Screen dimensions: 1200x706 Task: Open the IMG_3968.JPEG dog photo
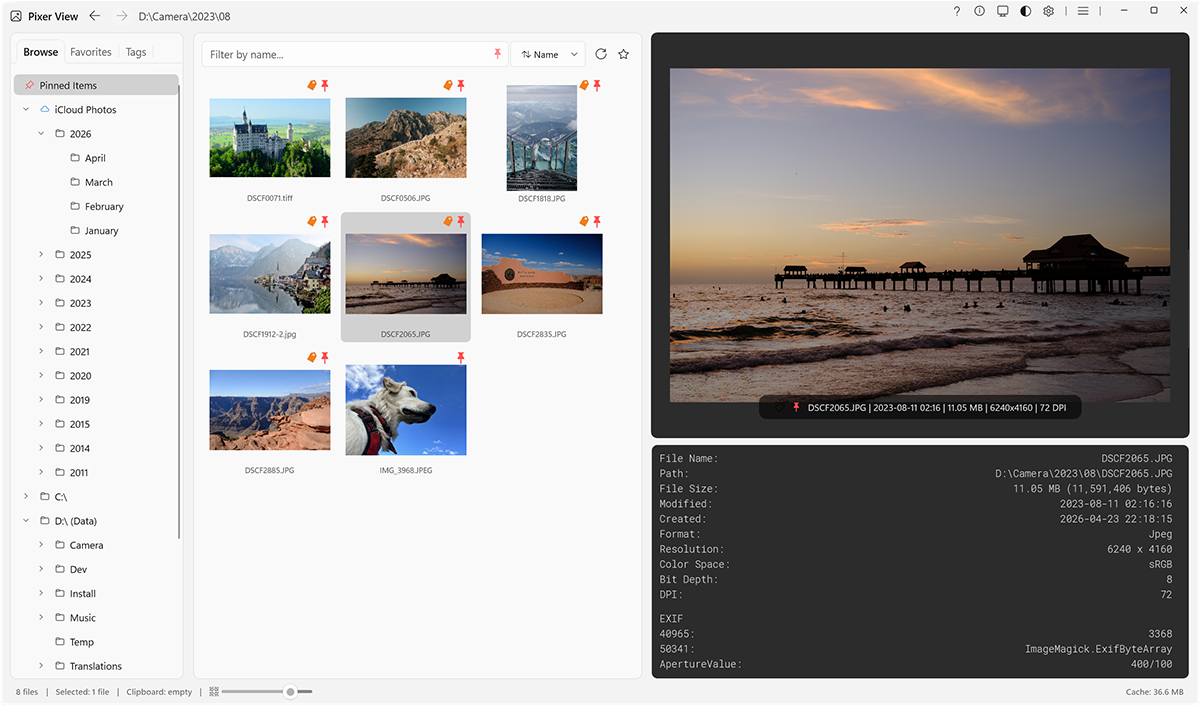(405, 409)
